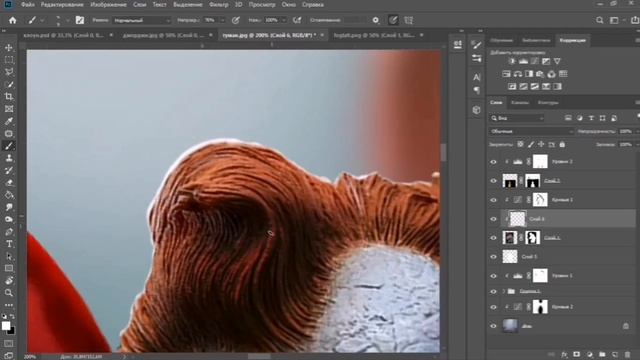
Task: Add a Levels adjustment from Corrections panel
Action: (523, 61)
